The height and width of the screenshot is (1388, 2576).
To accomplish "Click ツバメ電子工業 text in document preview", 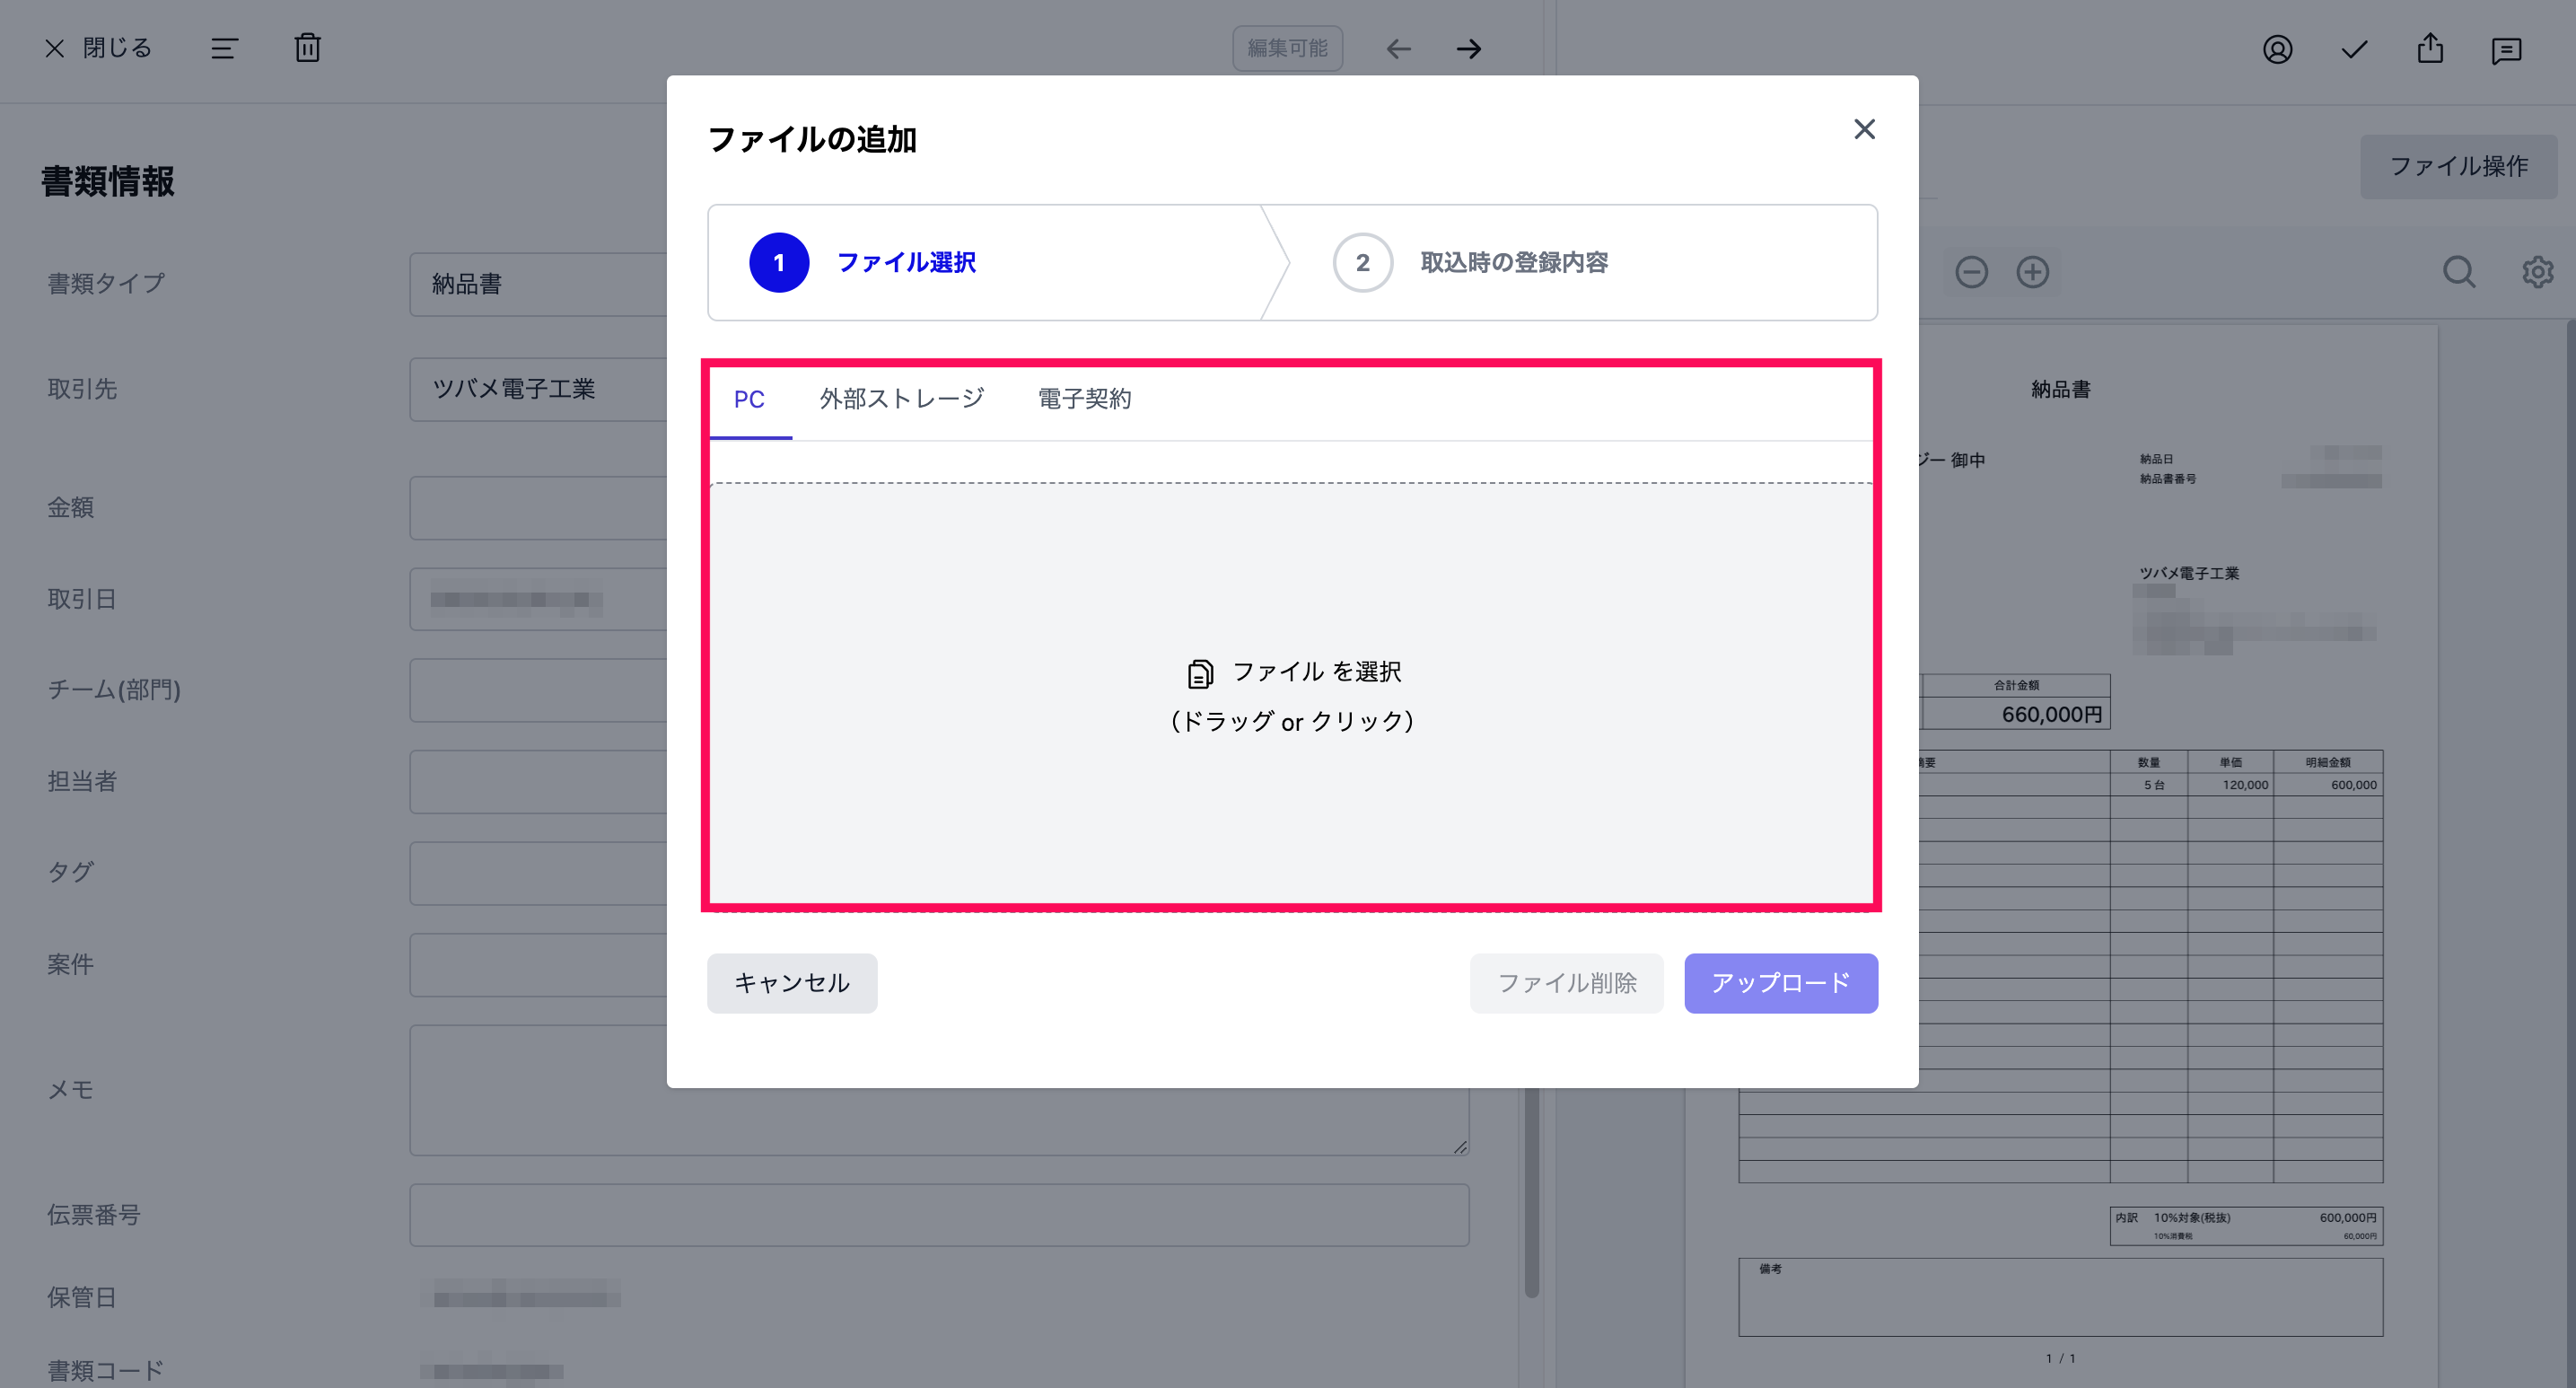I will pyautogui.click(x=2188, y=573).
